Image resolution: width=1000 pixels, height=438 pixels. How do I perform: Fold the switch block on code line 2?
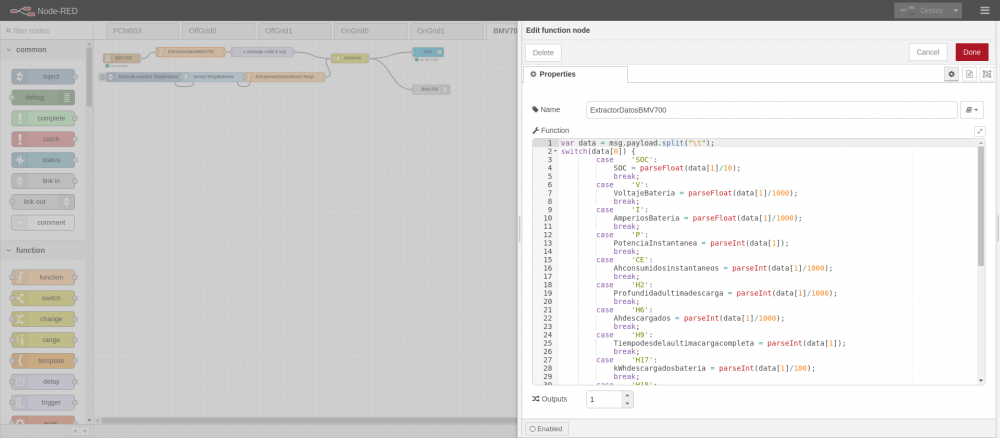point(555,152)
